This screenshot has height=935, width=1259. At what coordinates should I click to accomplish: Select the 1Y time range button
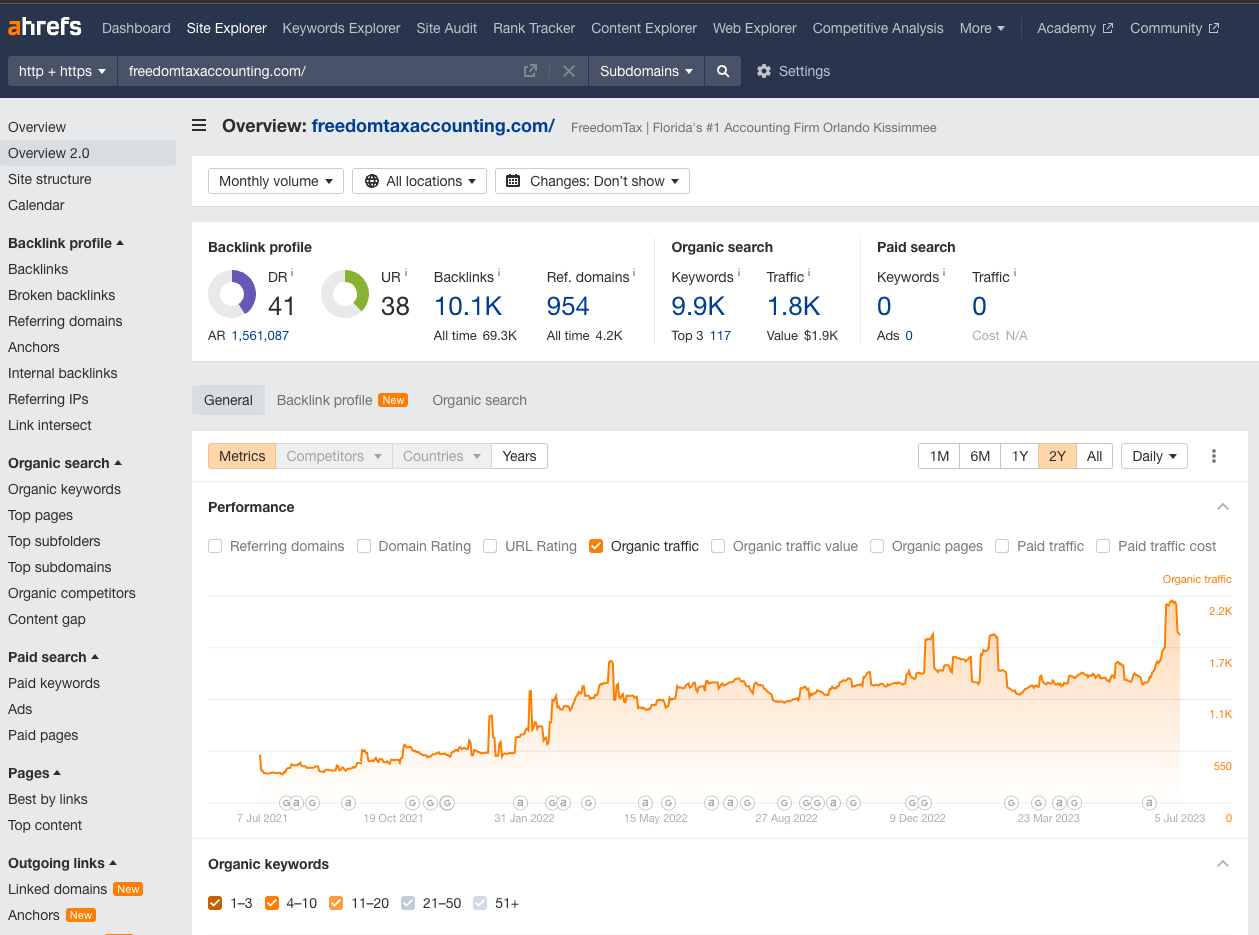(x=1019, y=456)
